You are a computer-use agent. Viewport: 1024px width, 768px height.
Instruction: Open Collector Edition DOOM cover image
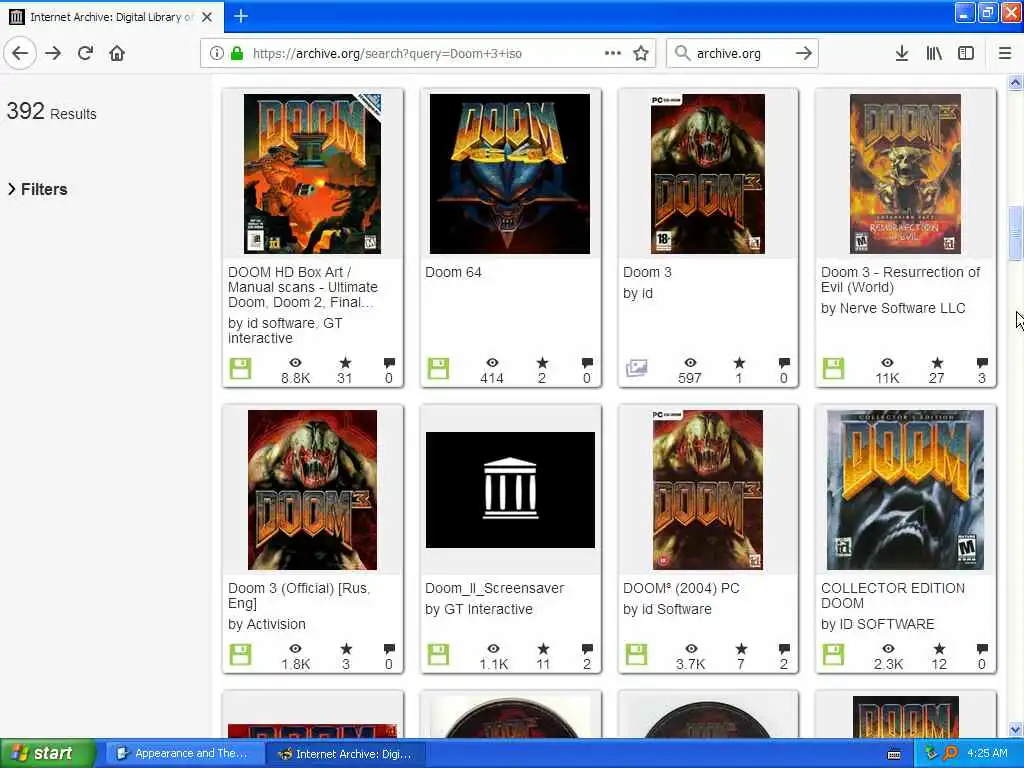pyautogui.click(x=905, y=490)
